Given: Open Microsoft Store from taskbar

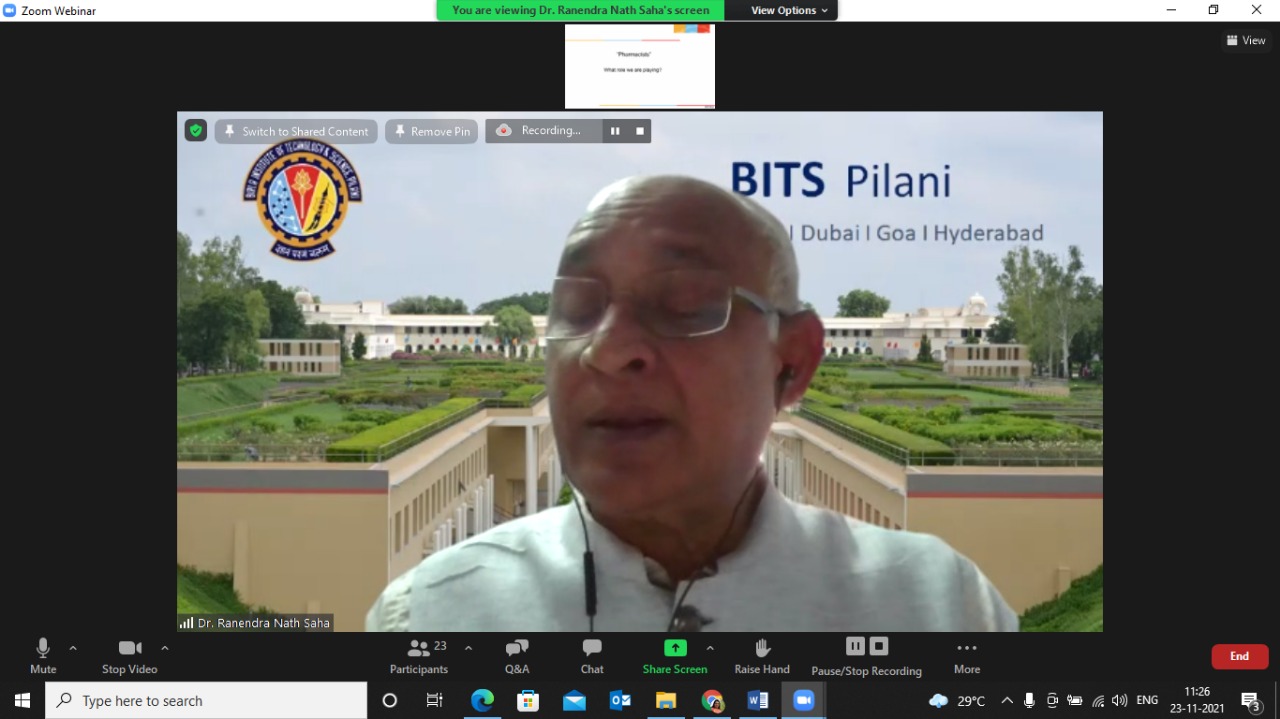Looking at the screenshot, I should point(528,701).
